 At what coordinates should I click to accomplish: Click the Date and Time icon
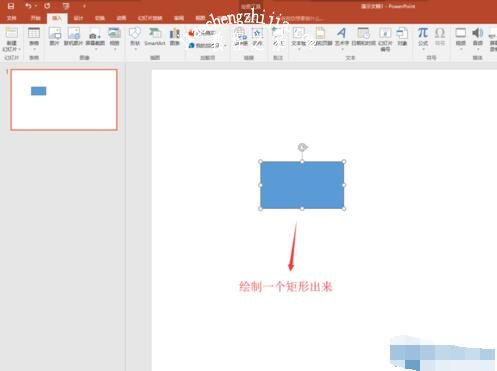363,33
